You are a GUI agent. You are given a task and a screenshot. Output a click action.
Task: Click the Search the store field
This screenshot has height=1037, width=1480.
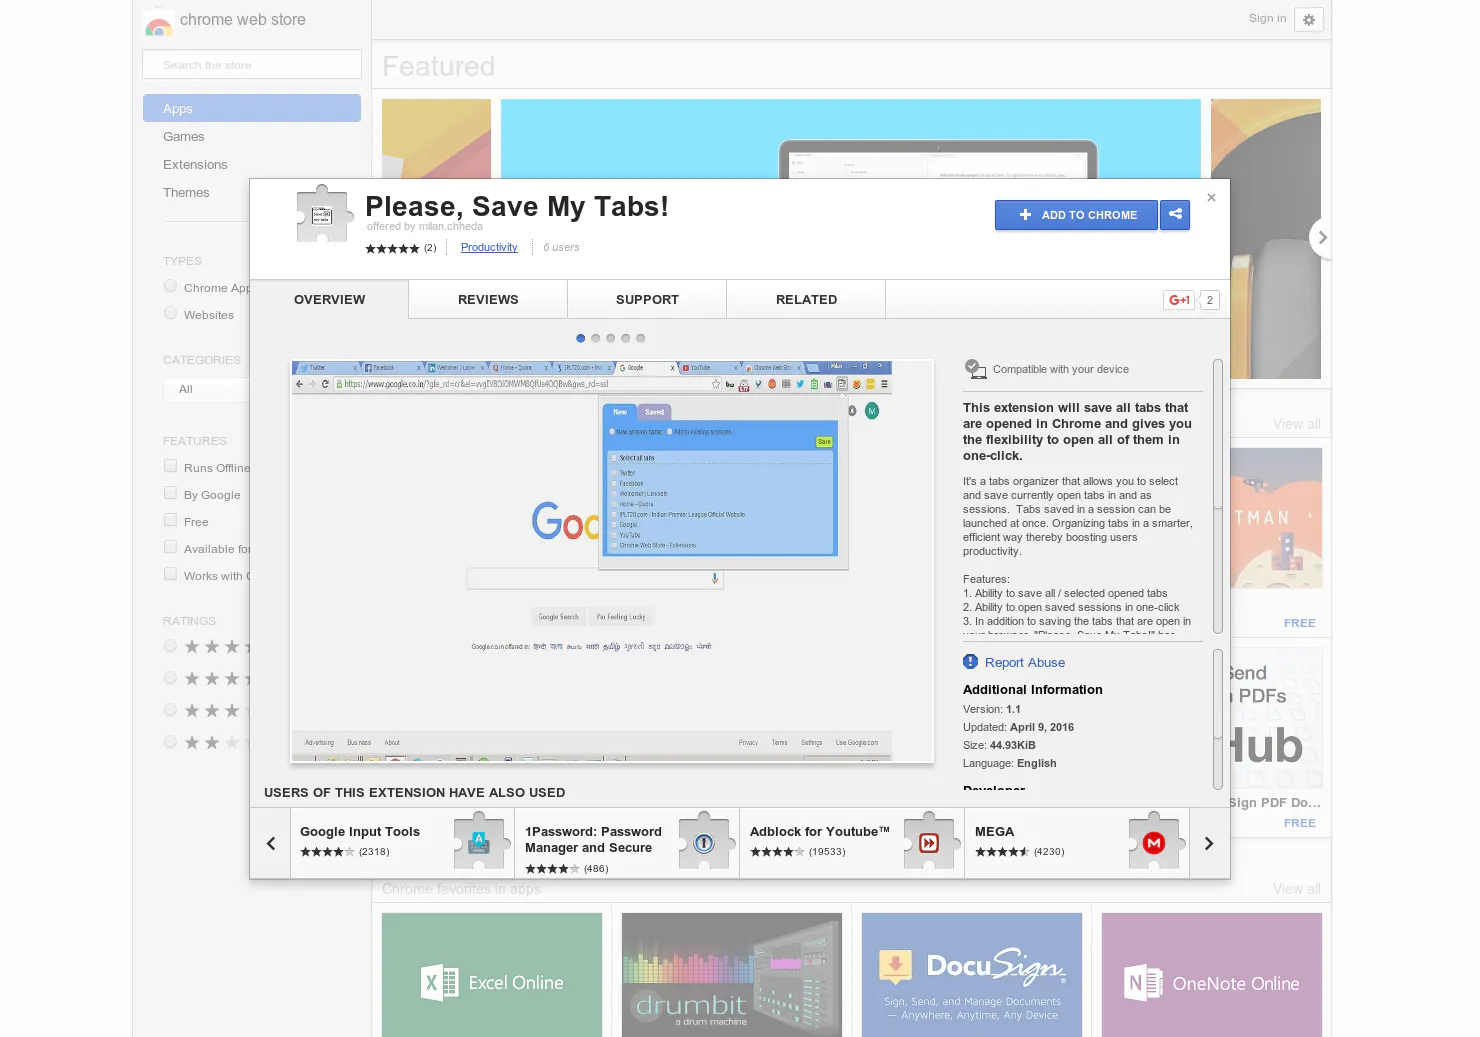252,64
